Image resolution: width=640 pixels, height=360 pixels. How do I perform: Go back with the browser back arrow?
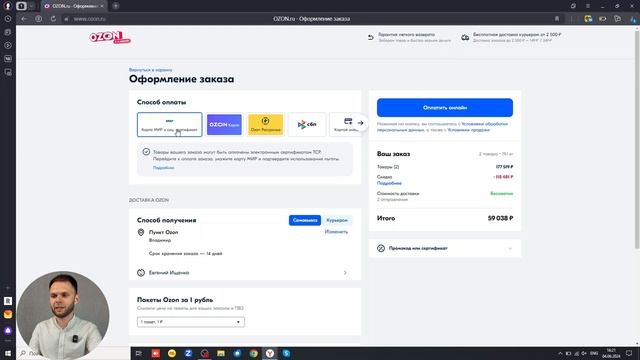point(24,19)
